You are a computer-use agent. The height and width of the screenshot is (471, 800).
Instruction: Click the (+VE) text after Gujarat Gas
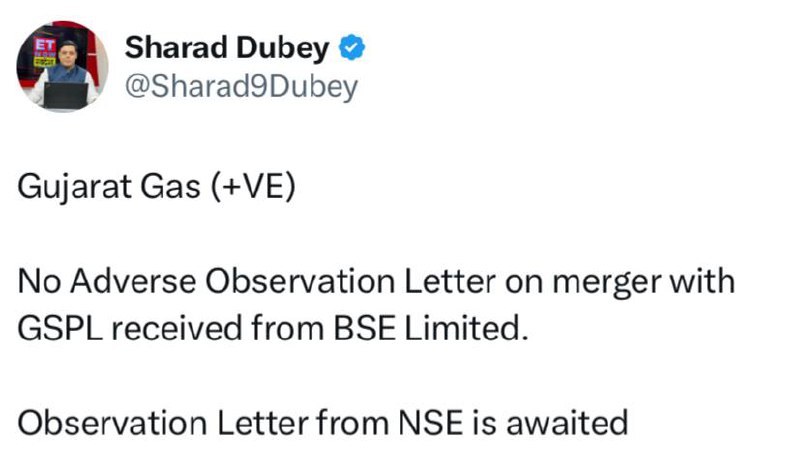[x=254, y=187]
